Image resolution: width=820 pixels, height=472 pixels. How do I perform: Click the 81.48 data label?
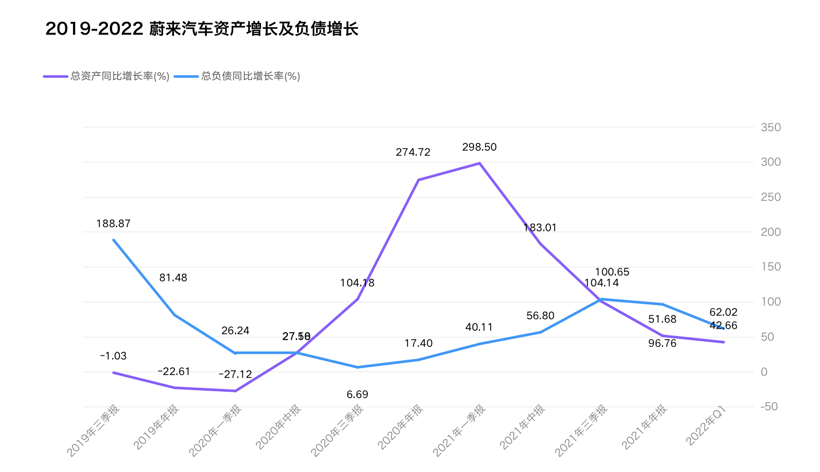[x=173, y=278]
